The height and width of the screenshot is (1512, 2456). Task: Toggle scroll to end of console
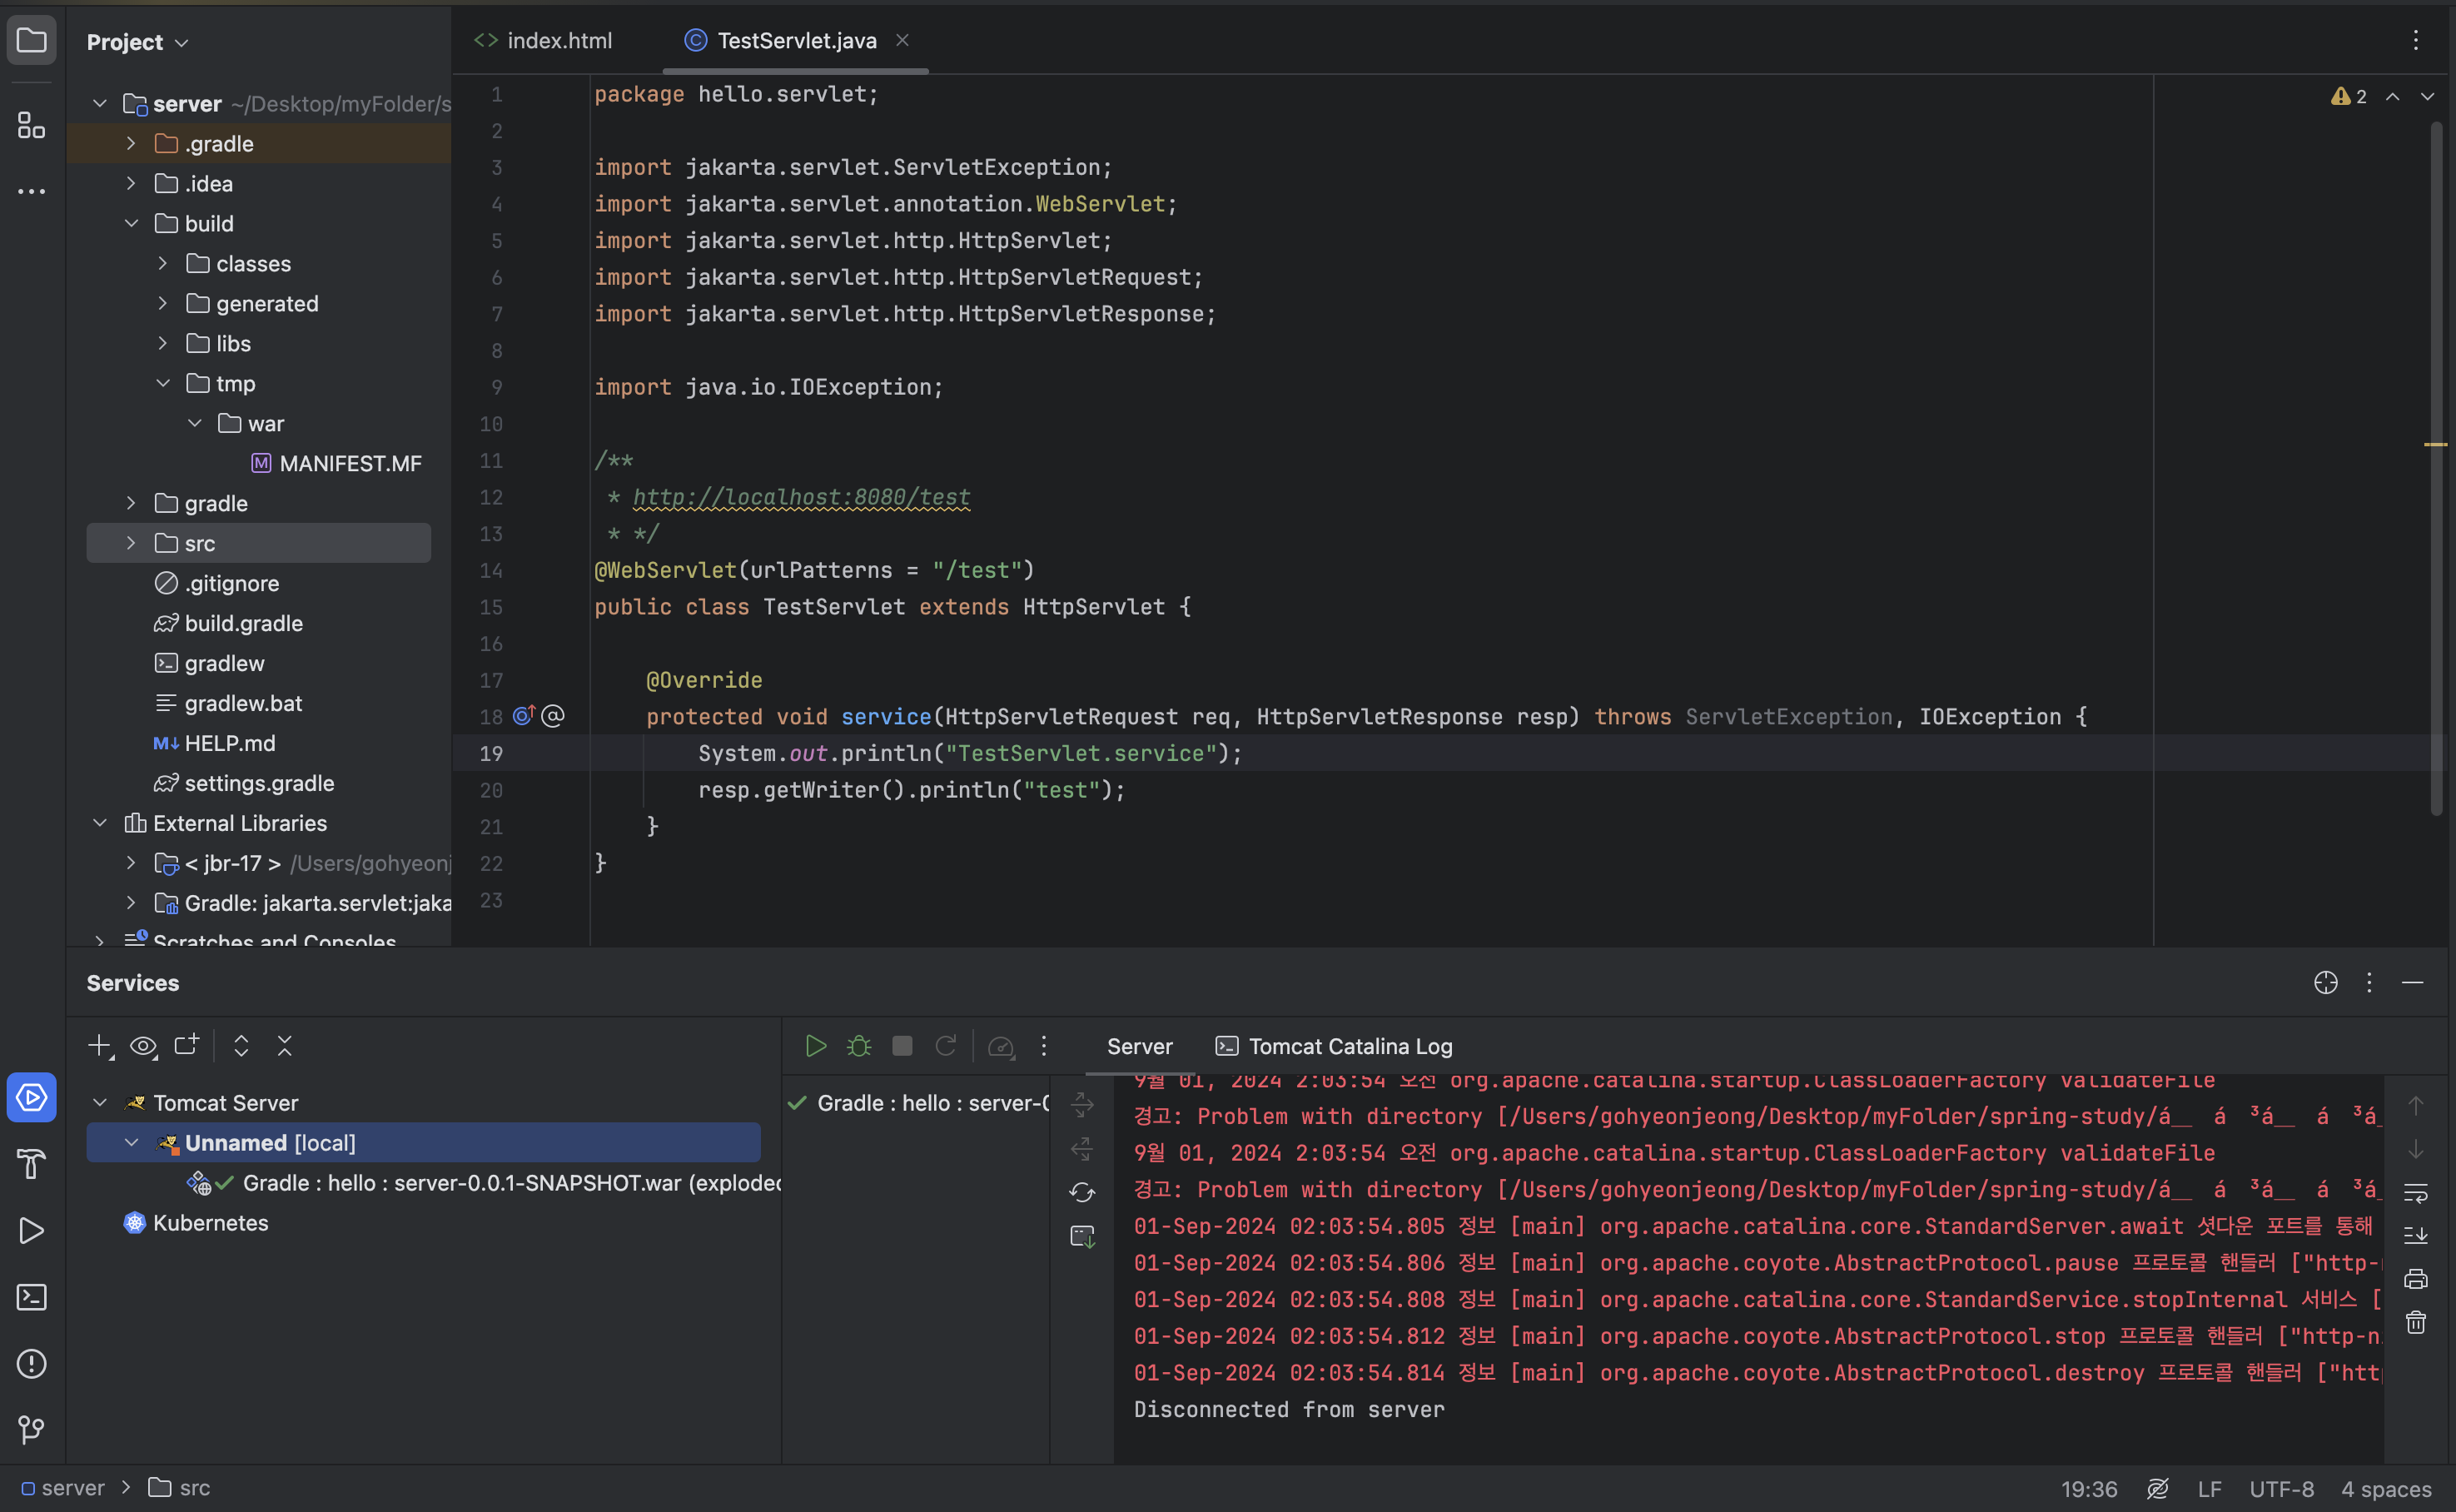coord(2415,1236)
